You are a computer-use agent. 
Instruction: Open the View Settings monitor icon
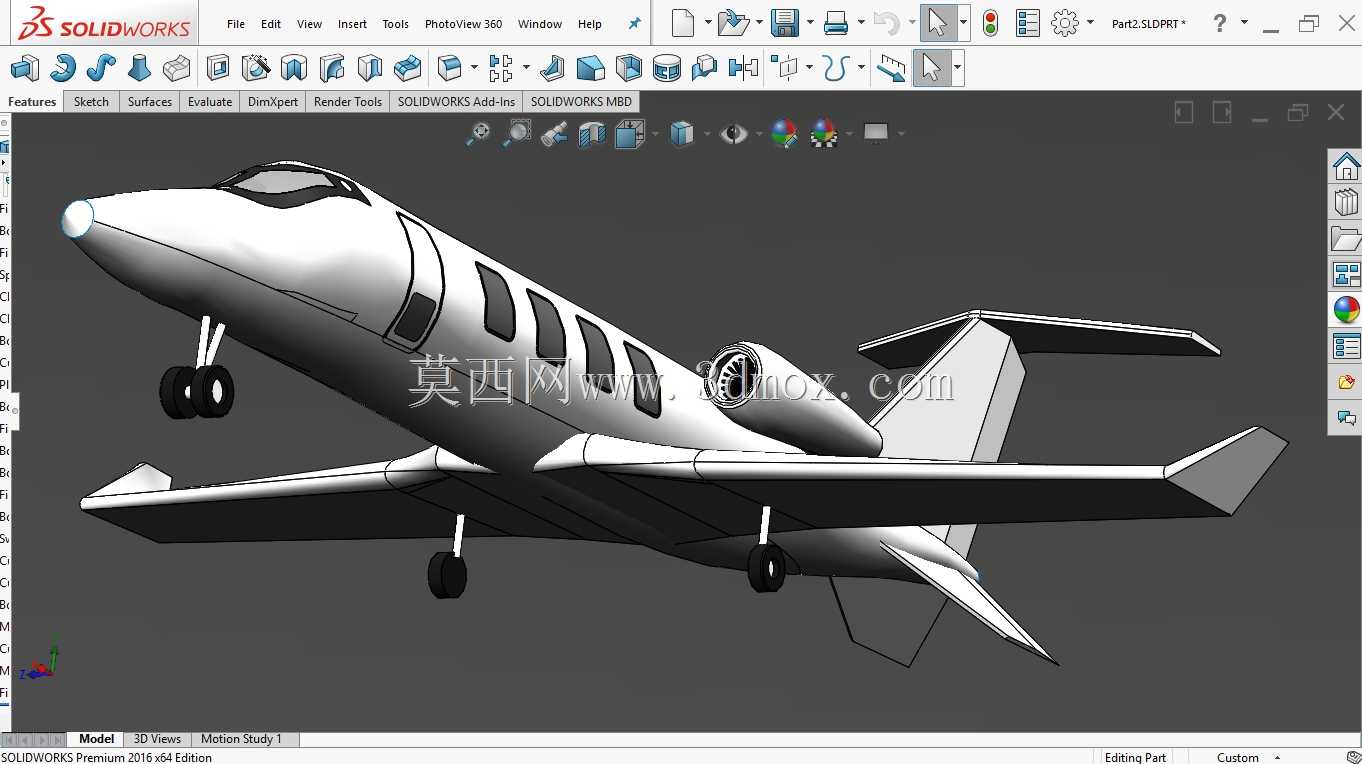click(876, 134)
